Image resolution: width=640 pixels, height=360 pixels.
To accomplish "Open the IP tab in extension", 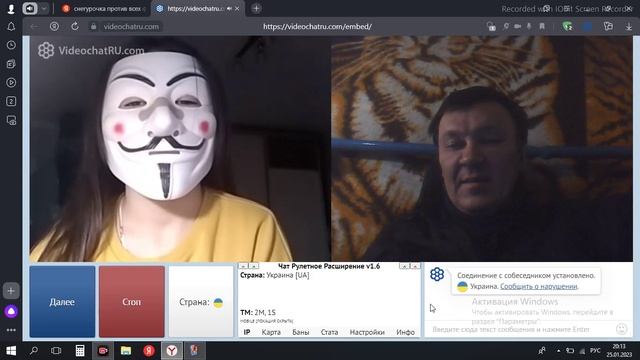I will coord(247,332).
